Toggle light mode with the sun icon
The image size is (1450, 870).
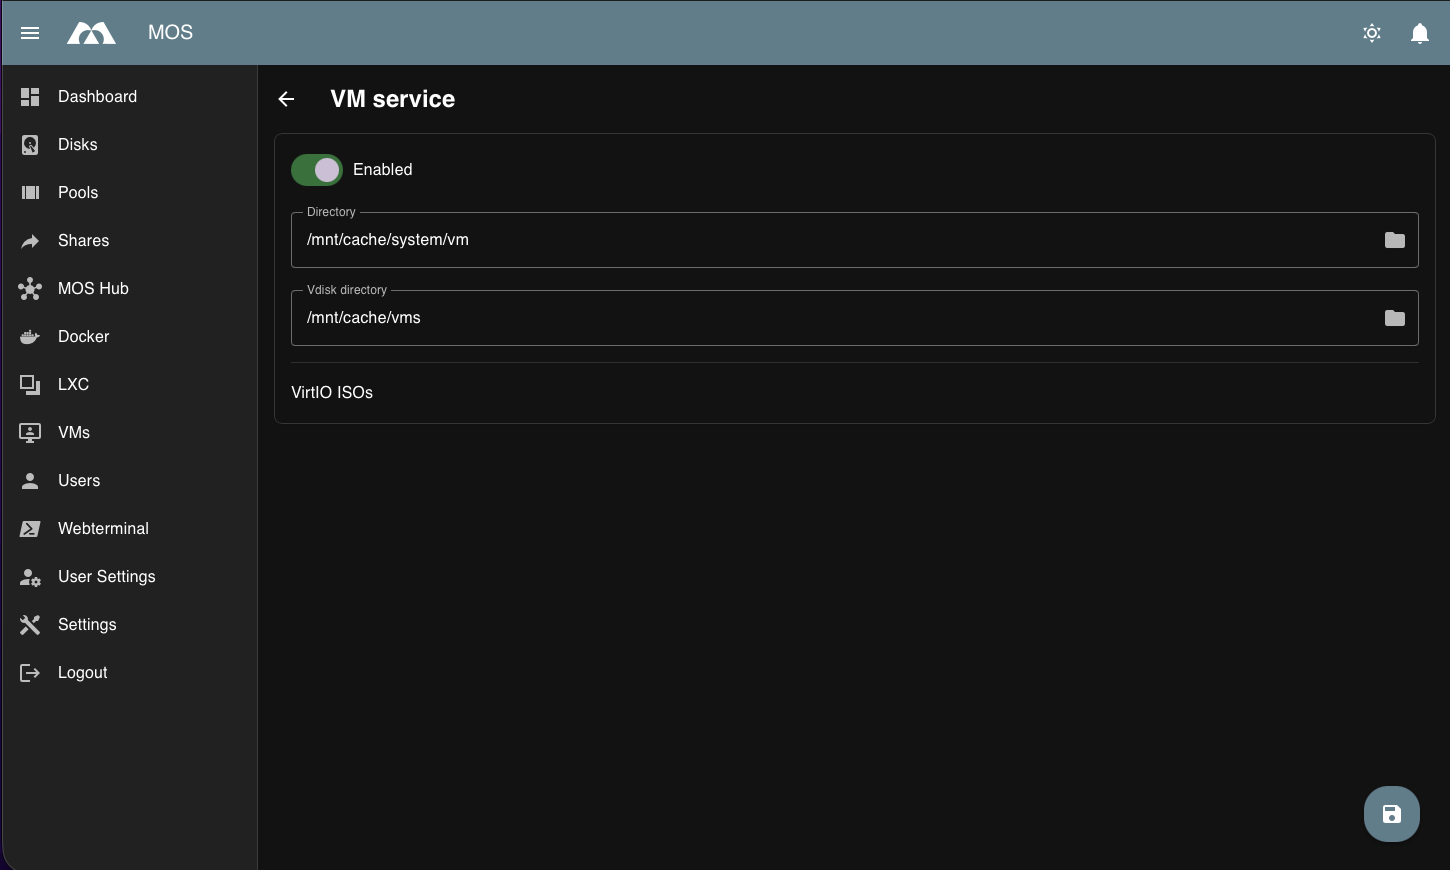coord(1371,33)
